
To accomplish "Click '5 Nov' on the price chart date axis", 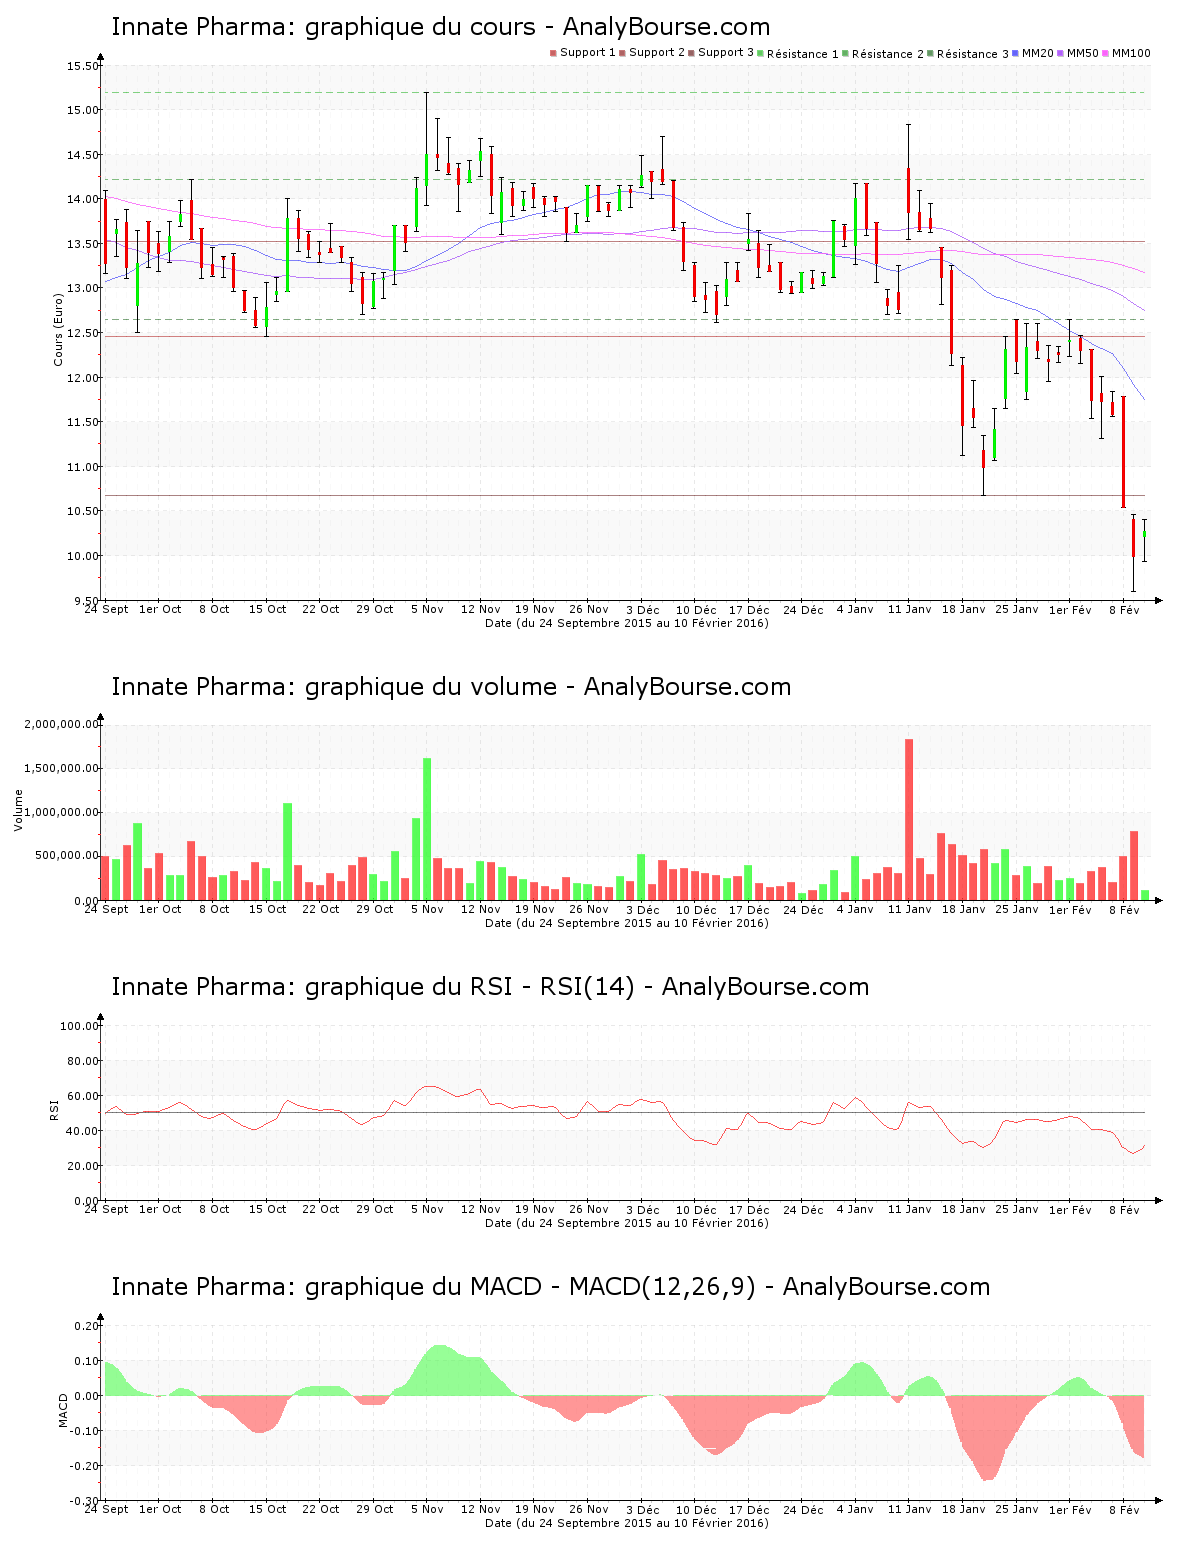I will pos(427,609).
